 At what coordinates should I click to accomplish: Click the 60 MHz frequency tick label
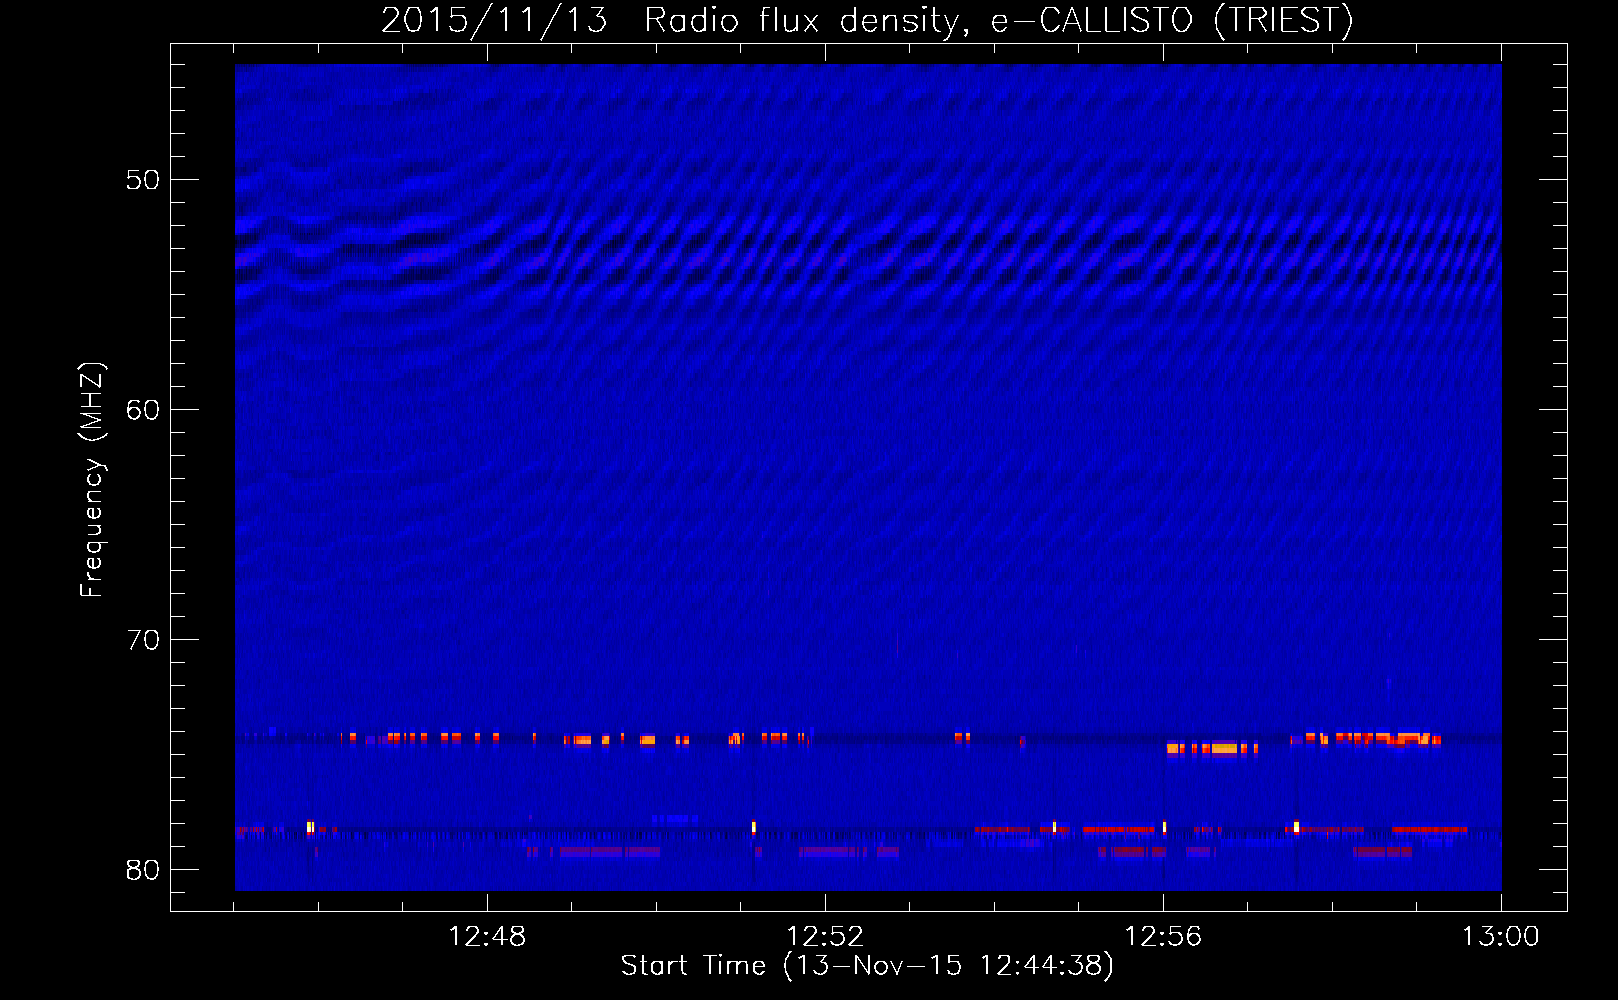pyautogui.click(x=143, y=410)
